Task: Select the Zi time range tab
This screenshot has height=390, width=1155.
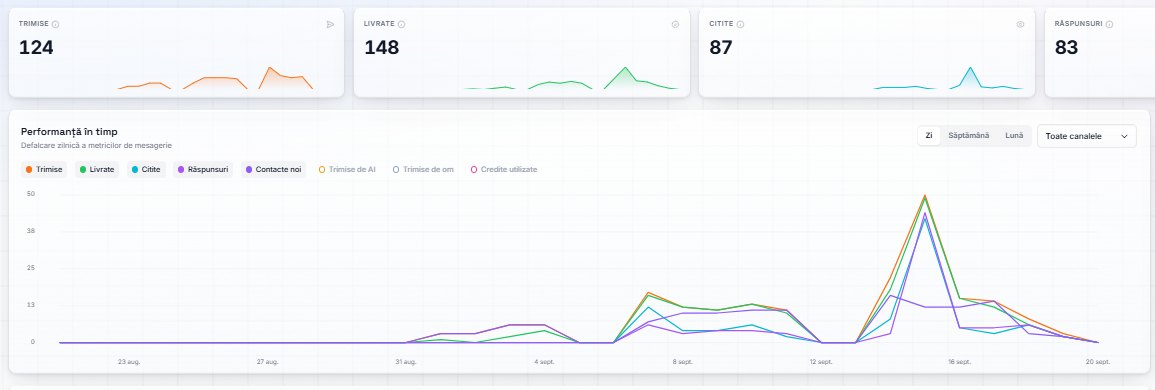Action: click(x=929, y=136)
